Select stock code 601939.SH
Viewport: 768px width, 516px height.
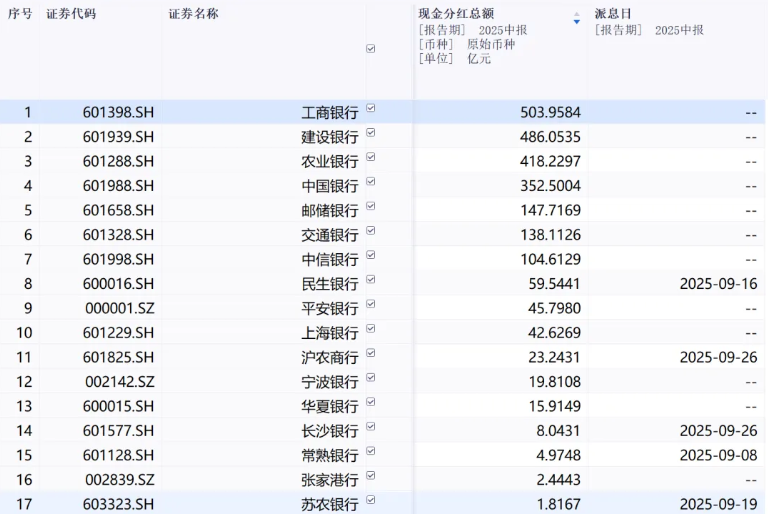118,137
